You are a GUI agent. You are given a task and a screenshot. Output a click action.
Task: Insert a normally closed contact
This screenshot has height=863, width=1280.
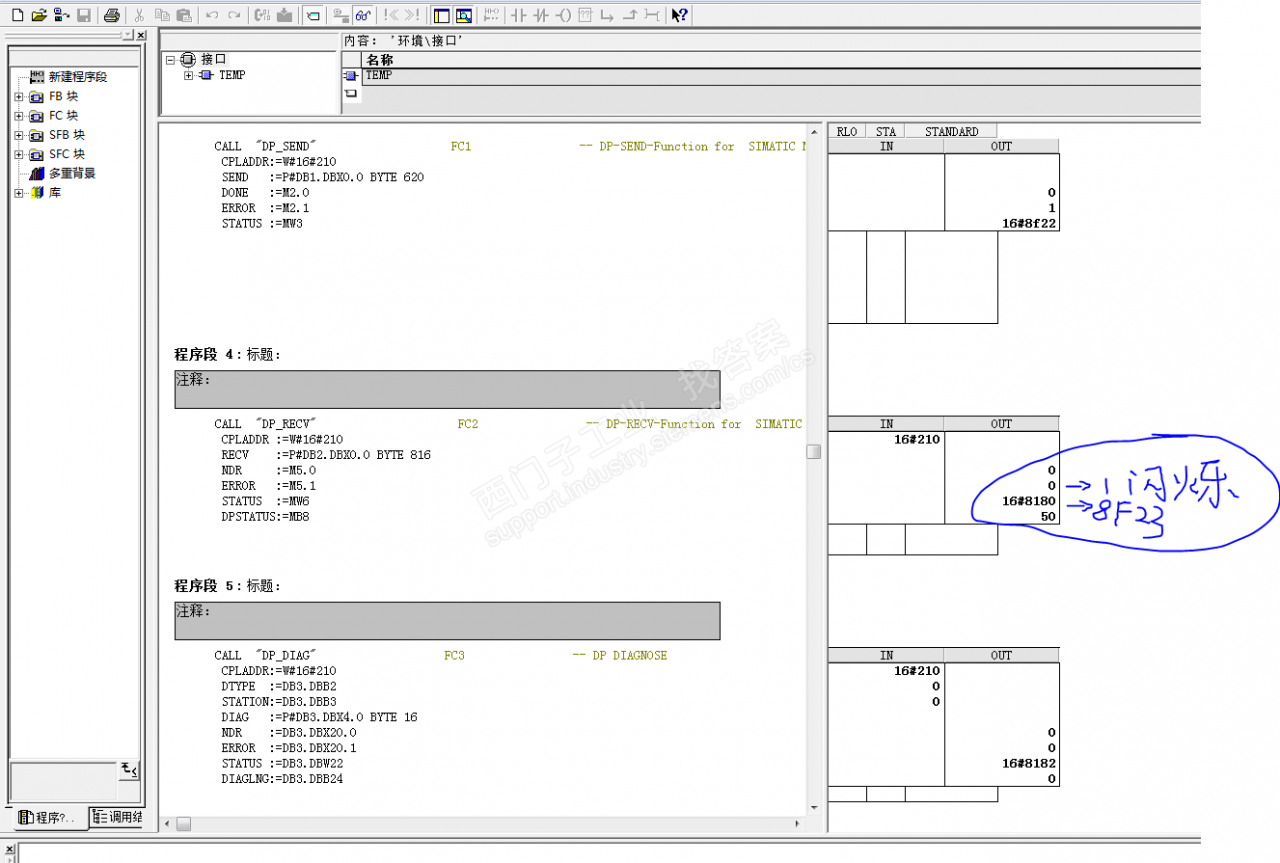(x=541, y=15)
